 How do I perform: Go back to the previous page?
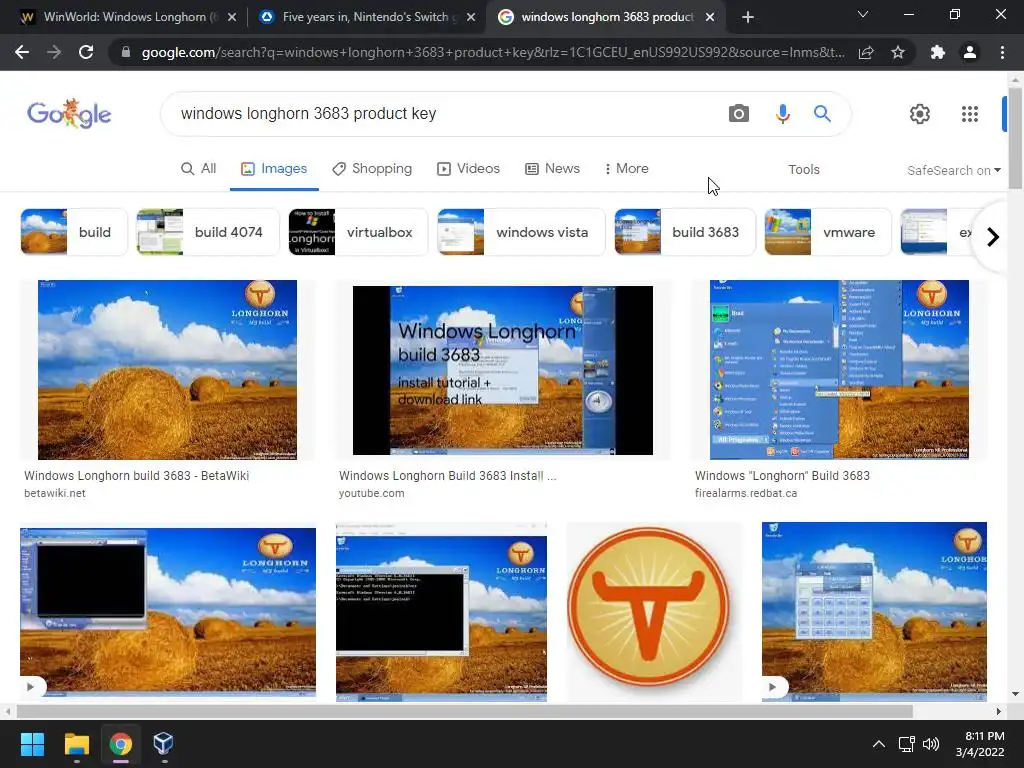tap(22, 52)
